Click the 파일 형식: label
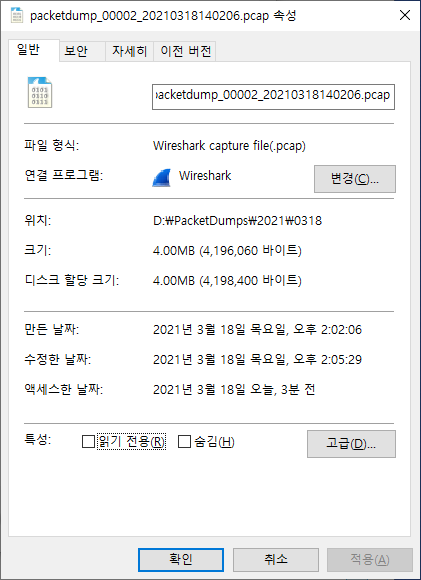Screen dimensions: 421x580 coord(51,145)
